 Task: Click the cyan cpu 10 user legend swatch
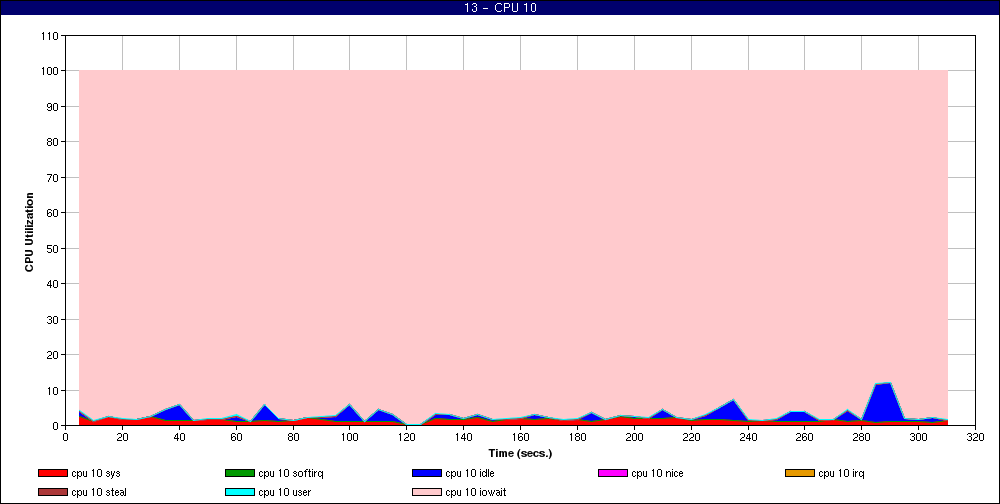[240, 492]
